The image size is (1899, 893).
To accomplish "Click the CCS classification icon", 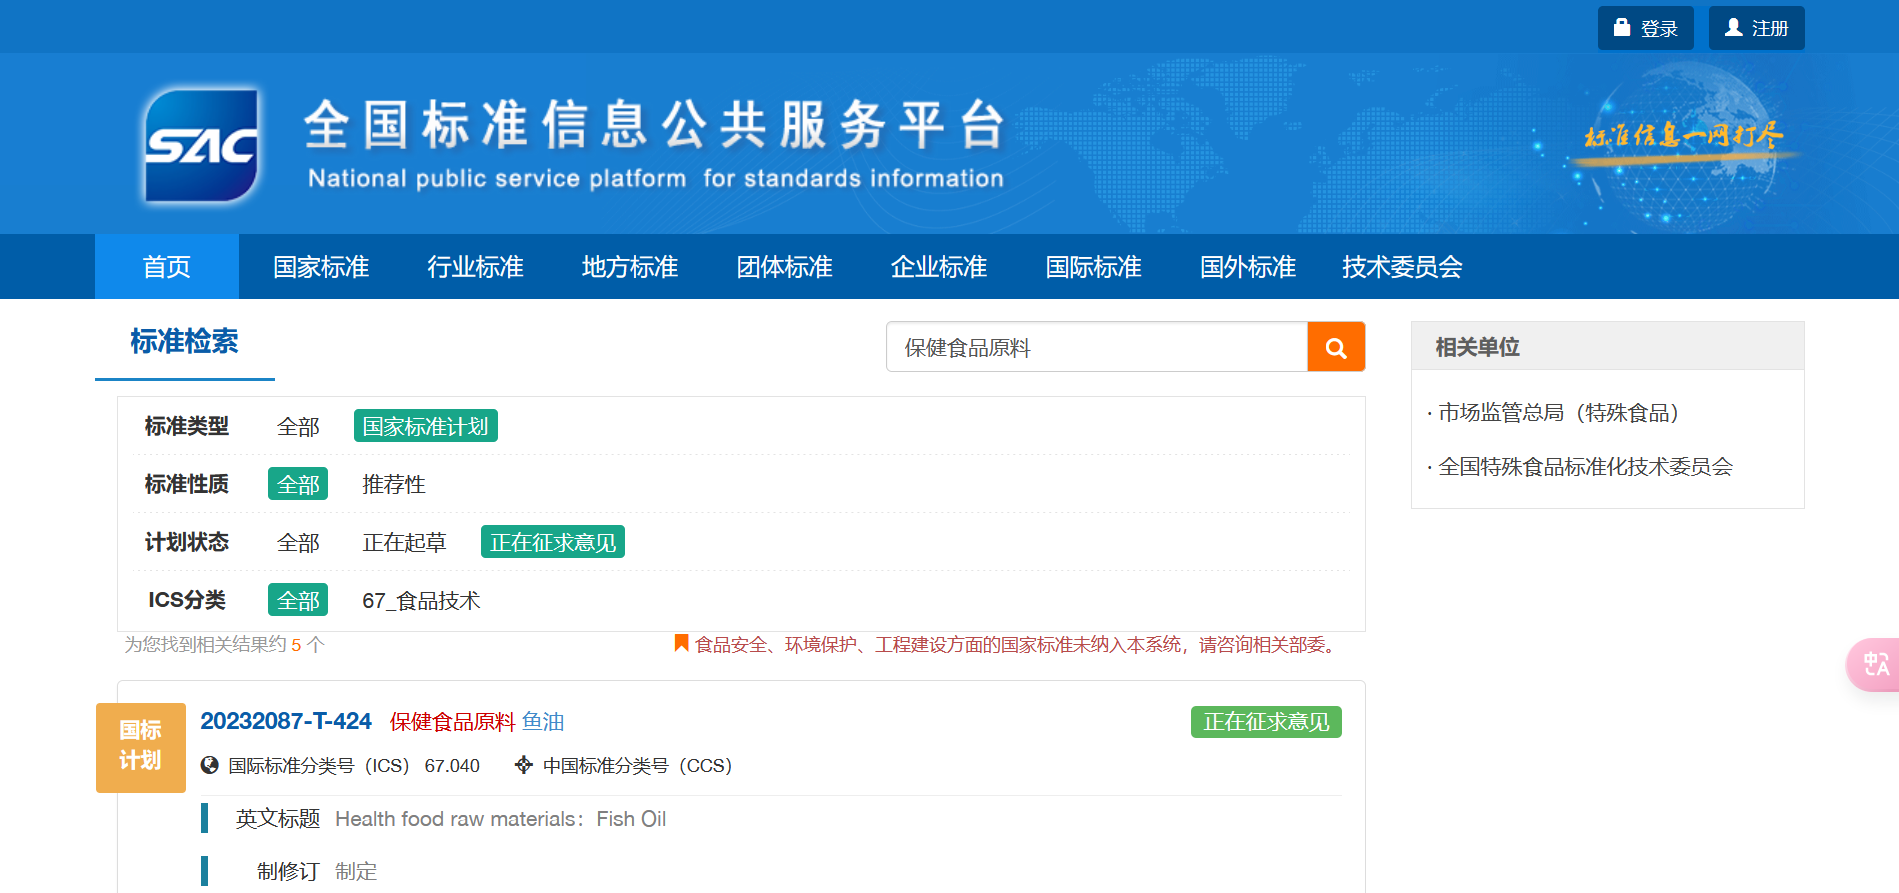I will (x=523, y=765).
